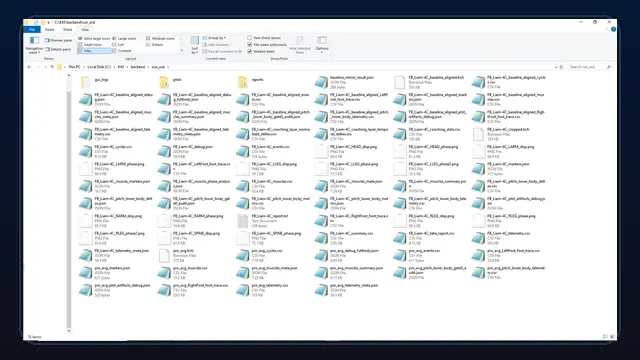Screen dimensions: 640x360
Task: Open the plots folder icon
Action: 164,82
